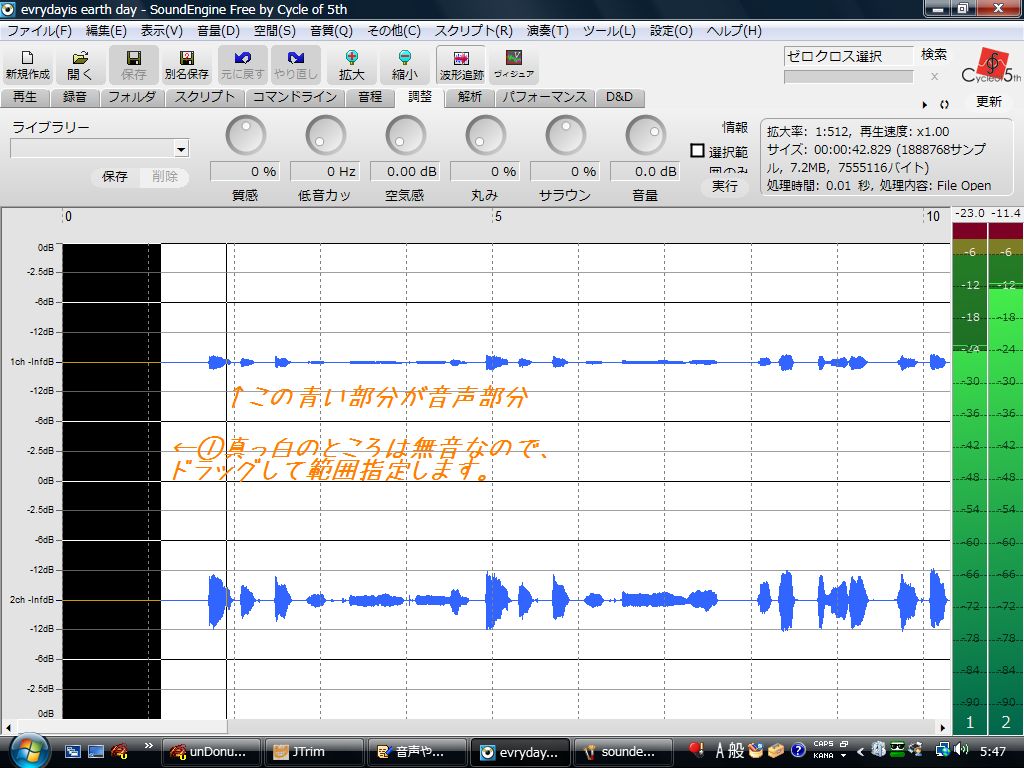Open the 編集(E) menu
This screenshot has height=768, width=1024.
tap(106, 31)
